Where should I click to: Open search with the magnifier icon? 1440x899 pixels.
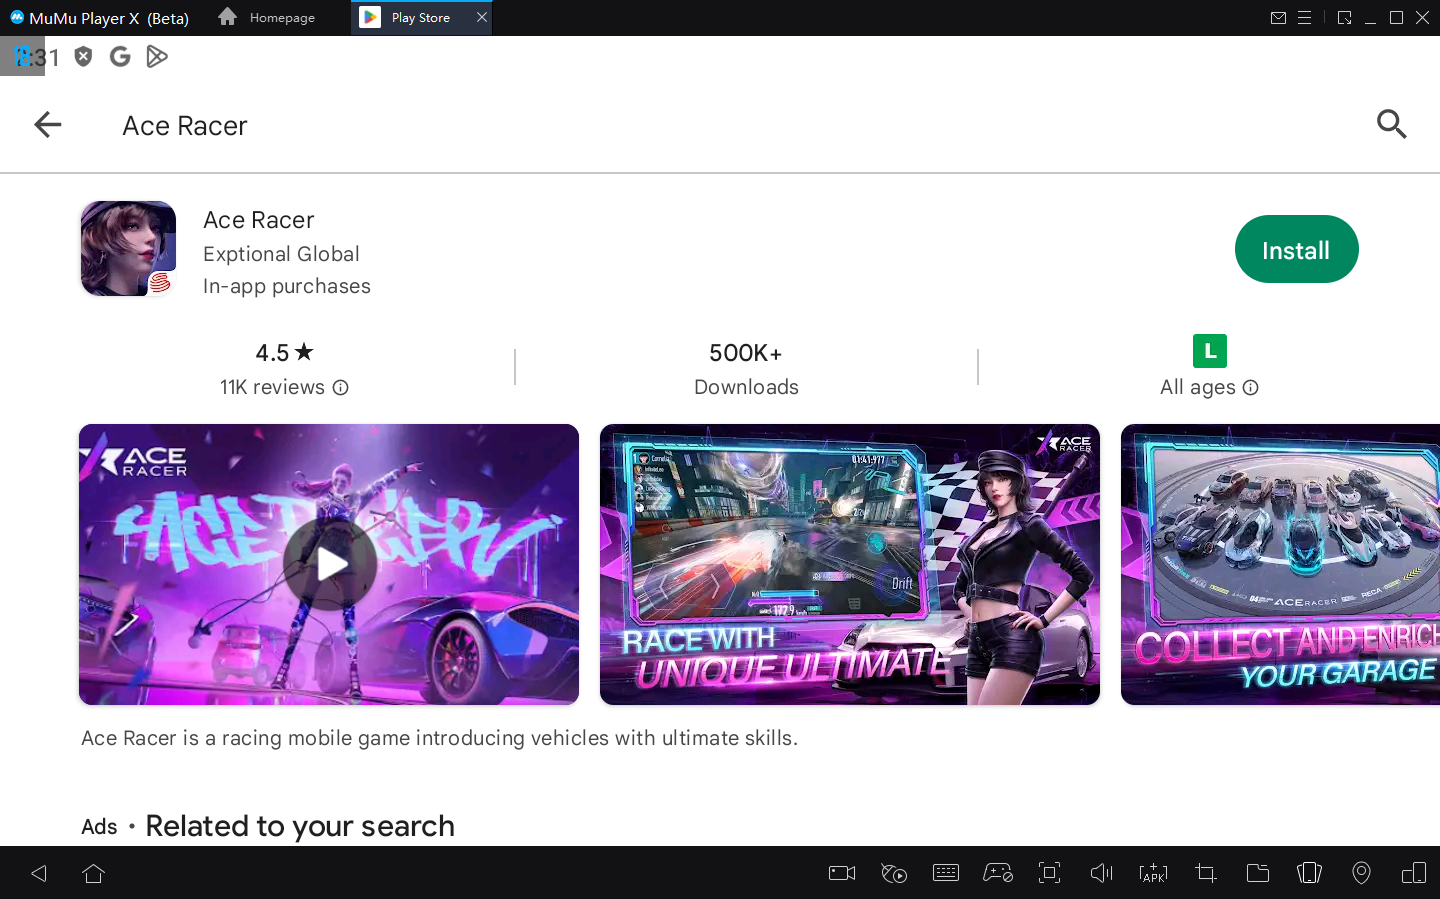pos(1391,125)
